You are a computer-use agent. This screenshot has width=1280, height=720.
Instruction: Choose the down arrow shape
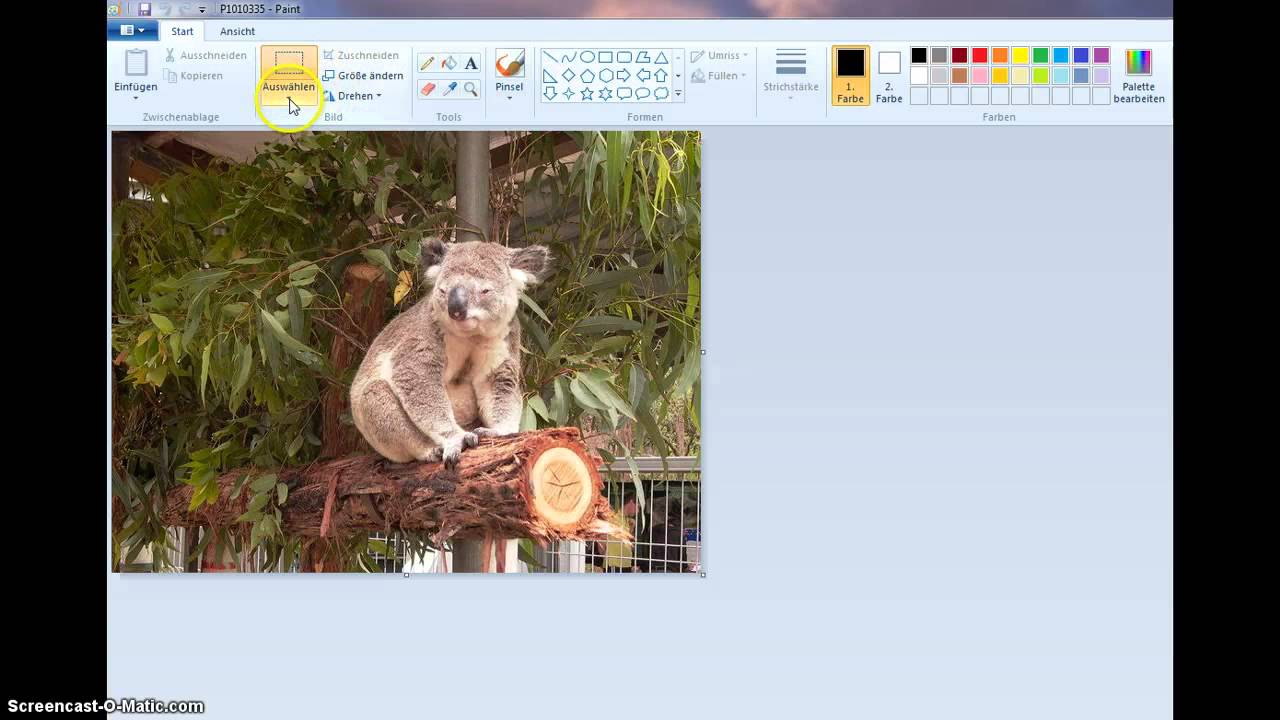[550, 93]
